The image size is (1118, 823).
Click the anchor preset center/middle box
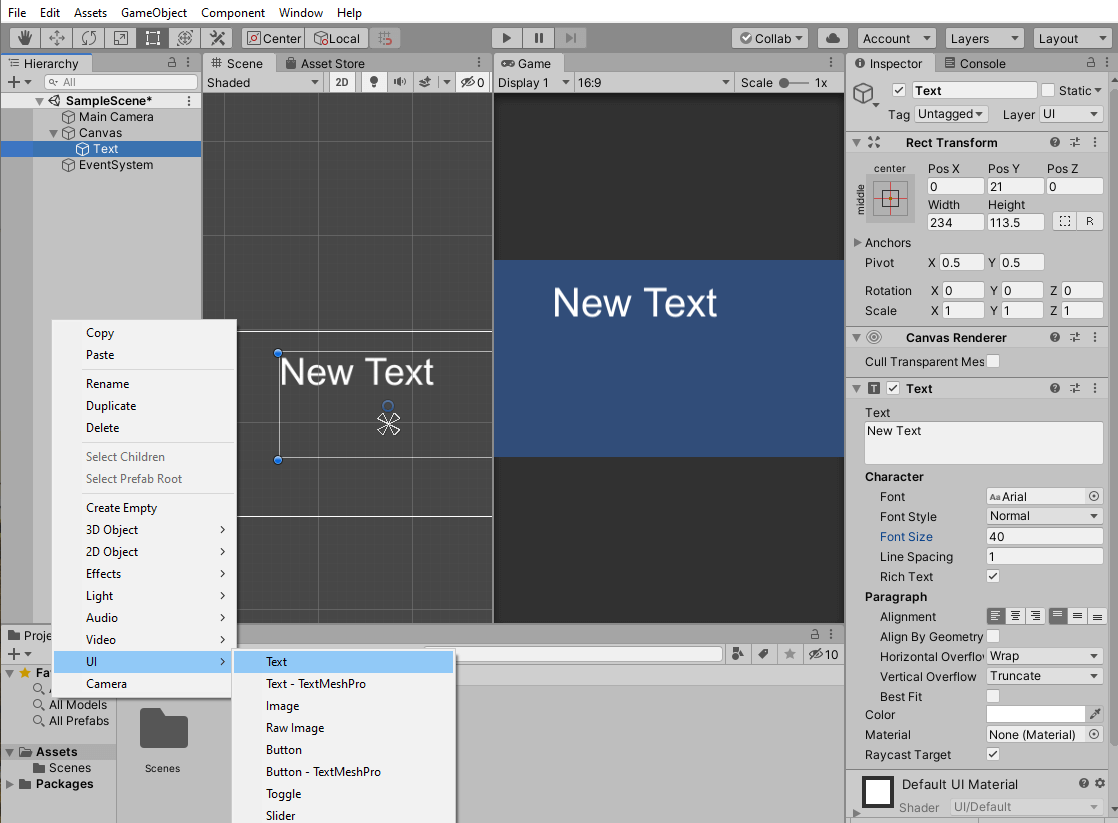click(x=890, y=198)
